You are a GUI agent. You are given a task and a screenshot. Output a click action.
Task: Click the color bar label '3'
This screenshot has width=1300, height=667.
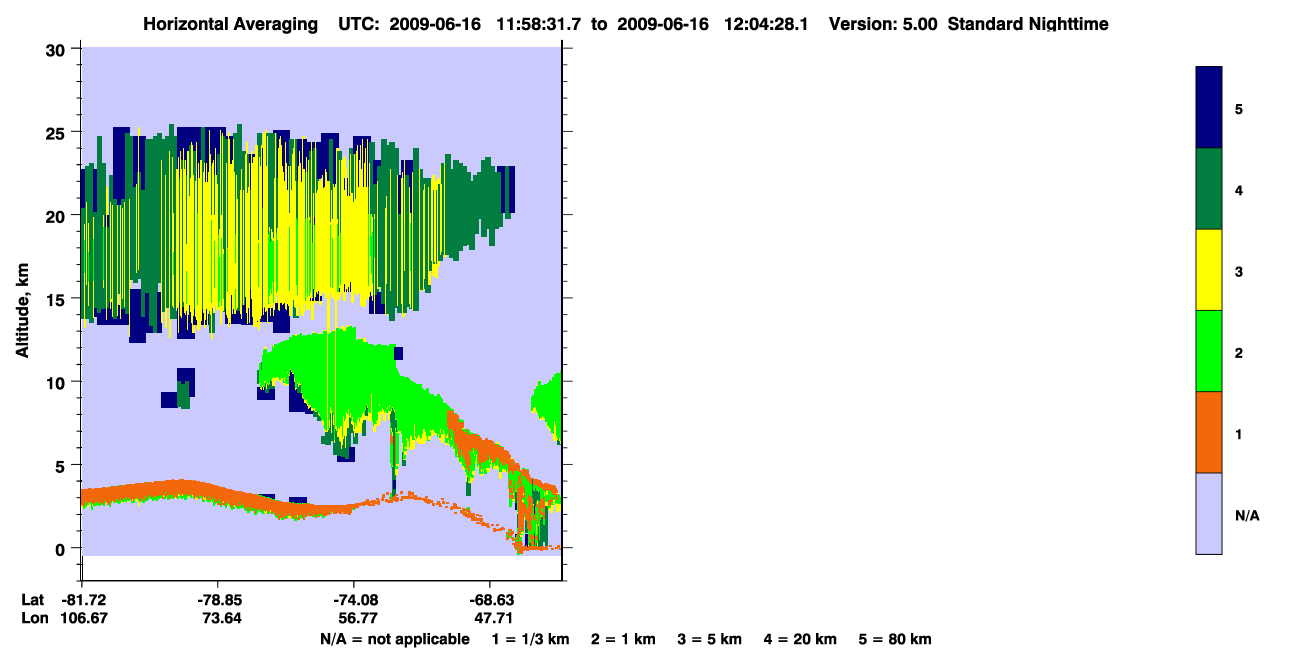click(1239, 271)
